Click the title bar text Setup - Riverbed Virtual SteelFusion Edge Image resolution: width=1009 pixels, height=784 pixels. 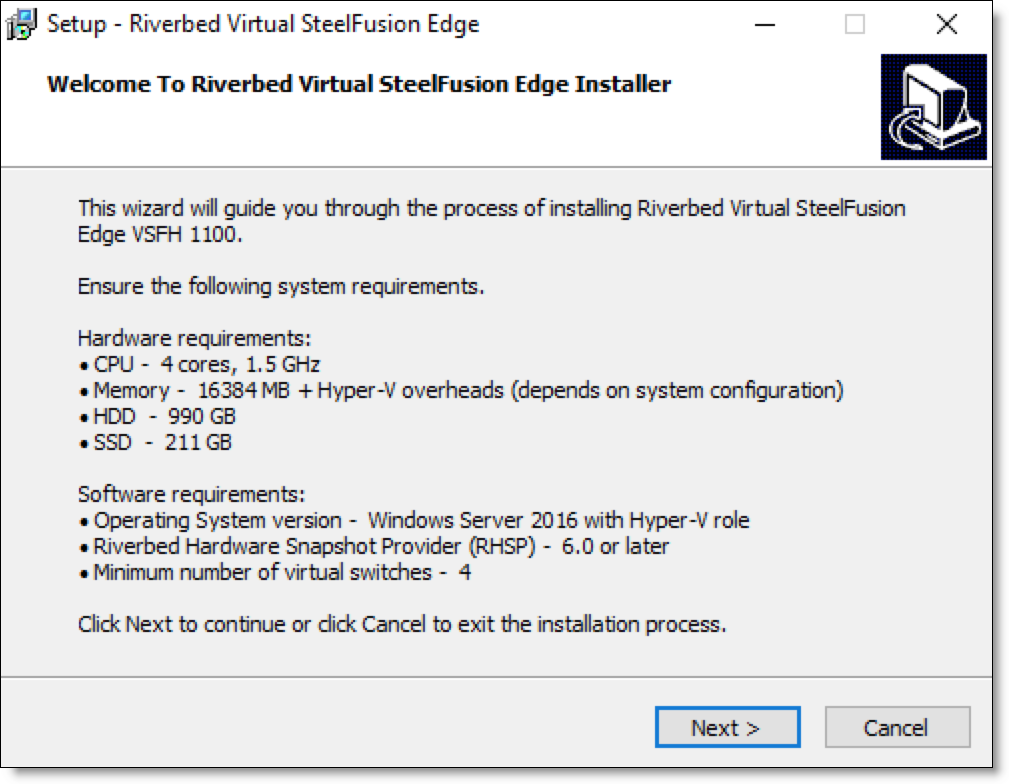(263, 24)
